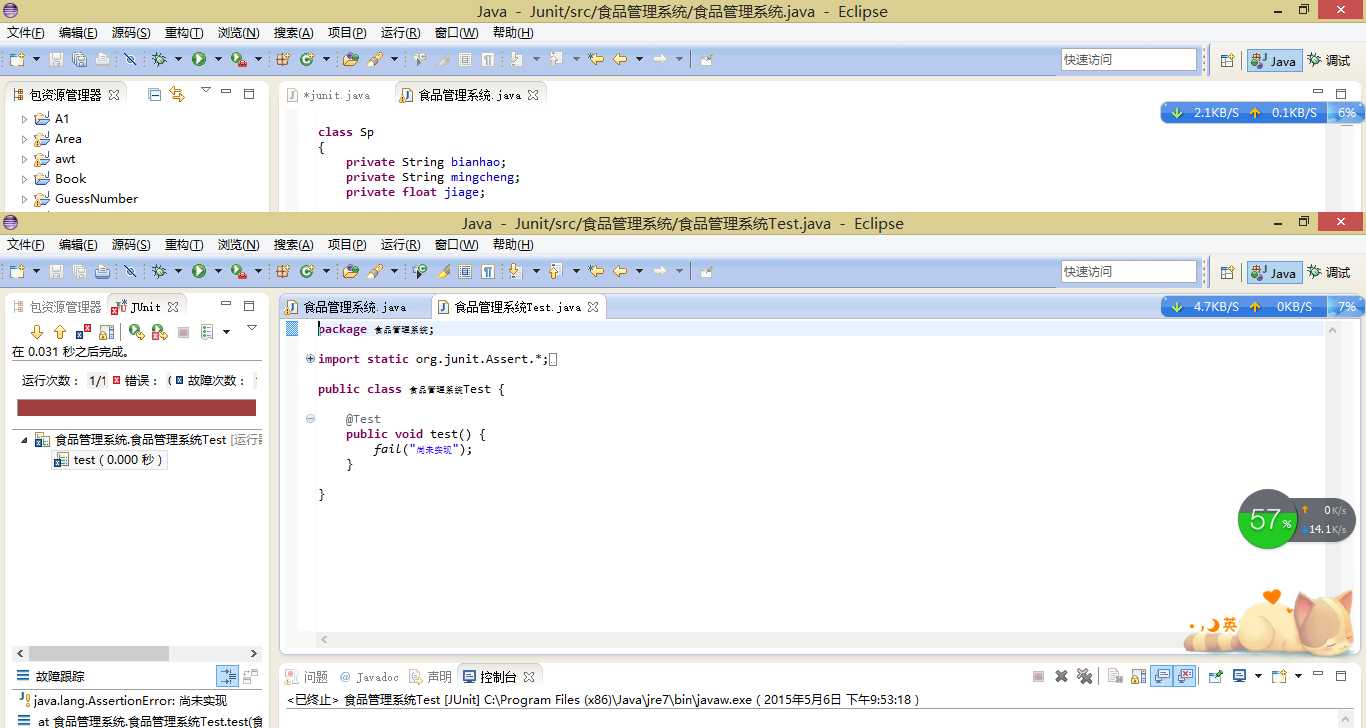
Task: Click 快速访问 field in lower window
Action: click(1129, 271)
